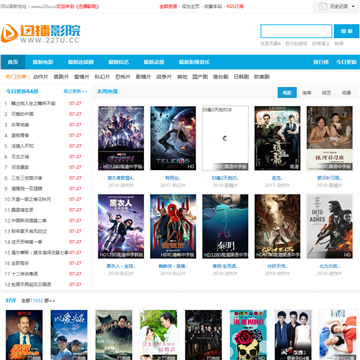Open the loading 扫毒2天地对决 poster

(x=225, y=138)
